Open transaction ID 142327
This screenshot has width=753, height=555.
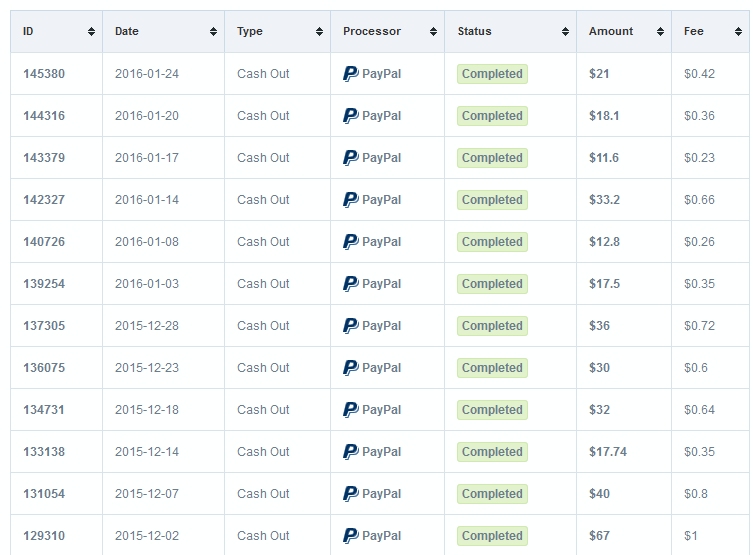point(44,200)
